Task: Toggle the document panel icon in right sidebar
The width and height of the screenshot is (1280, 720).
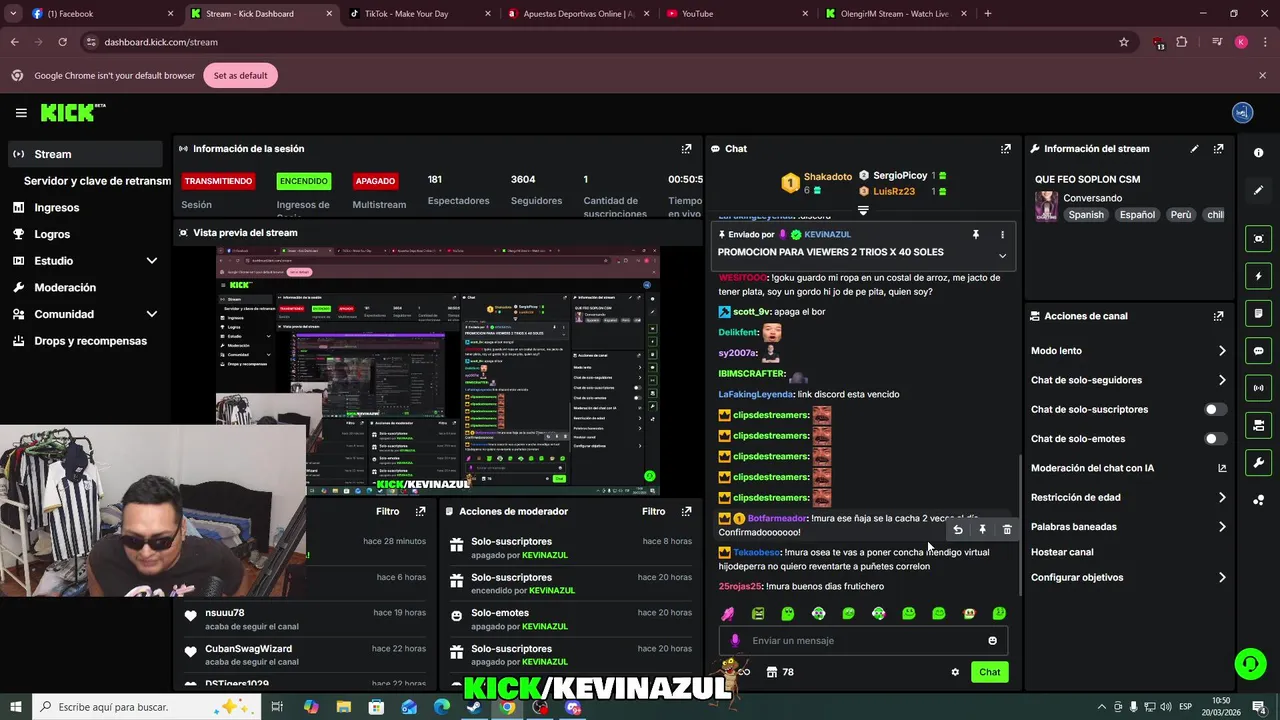Action: click(x=1258, y=313)
